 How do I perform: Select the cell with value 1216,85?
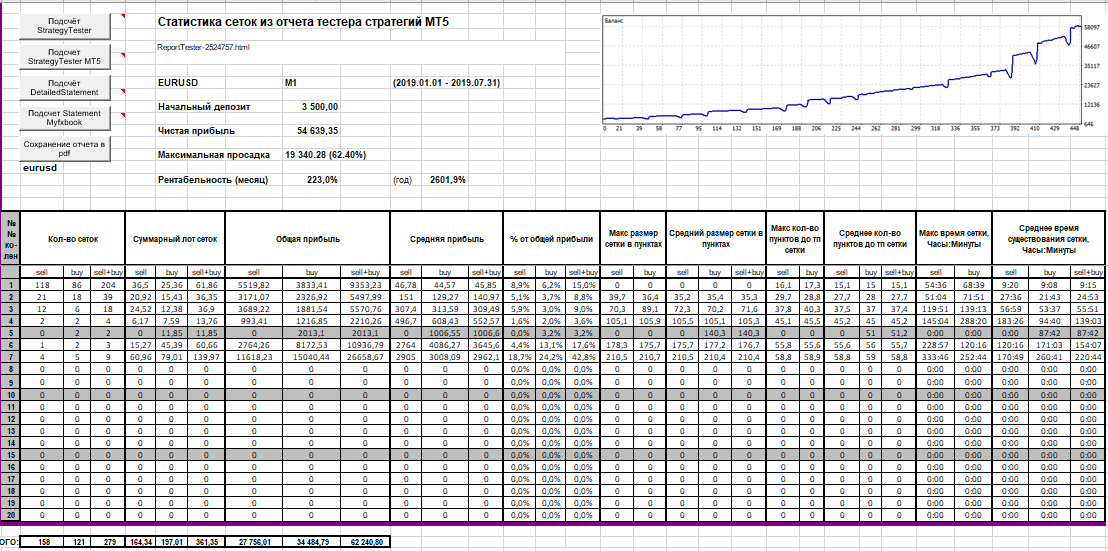(312, 319)
